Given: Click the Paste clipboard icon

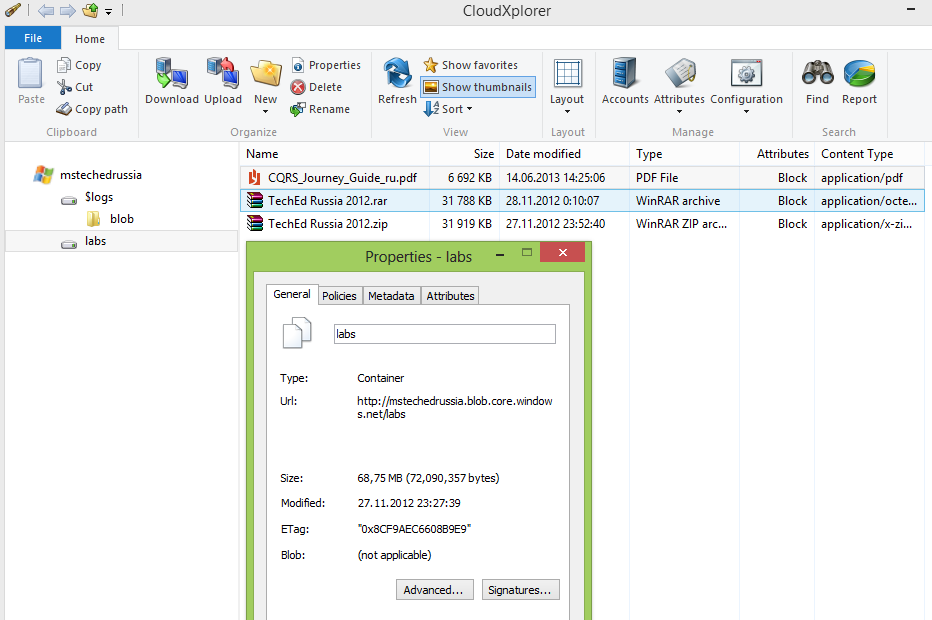Looking at the screenshot, I should pyautogui.click(x=30, y=74).
